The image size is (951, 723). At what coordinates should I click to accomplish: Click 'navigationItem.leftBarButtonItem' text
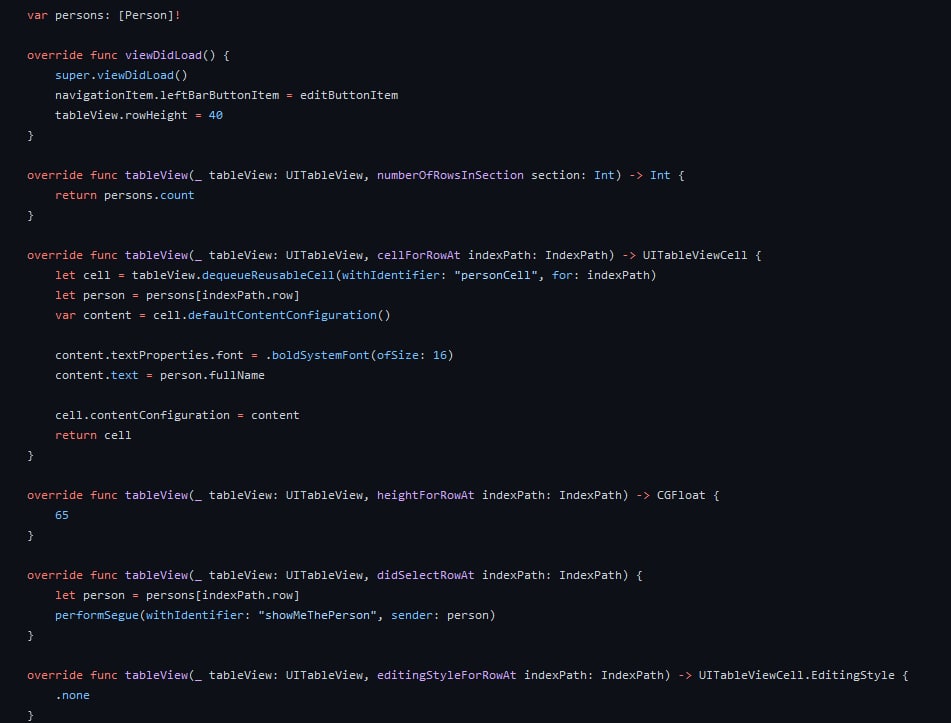point(167,95)
